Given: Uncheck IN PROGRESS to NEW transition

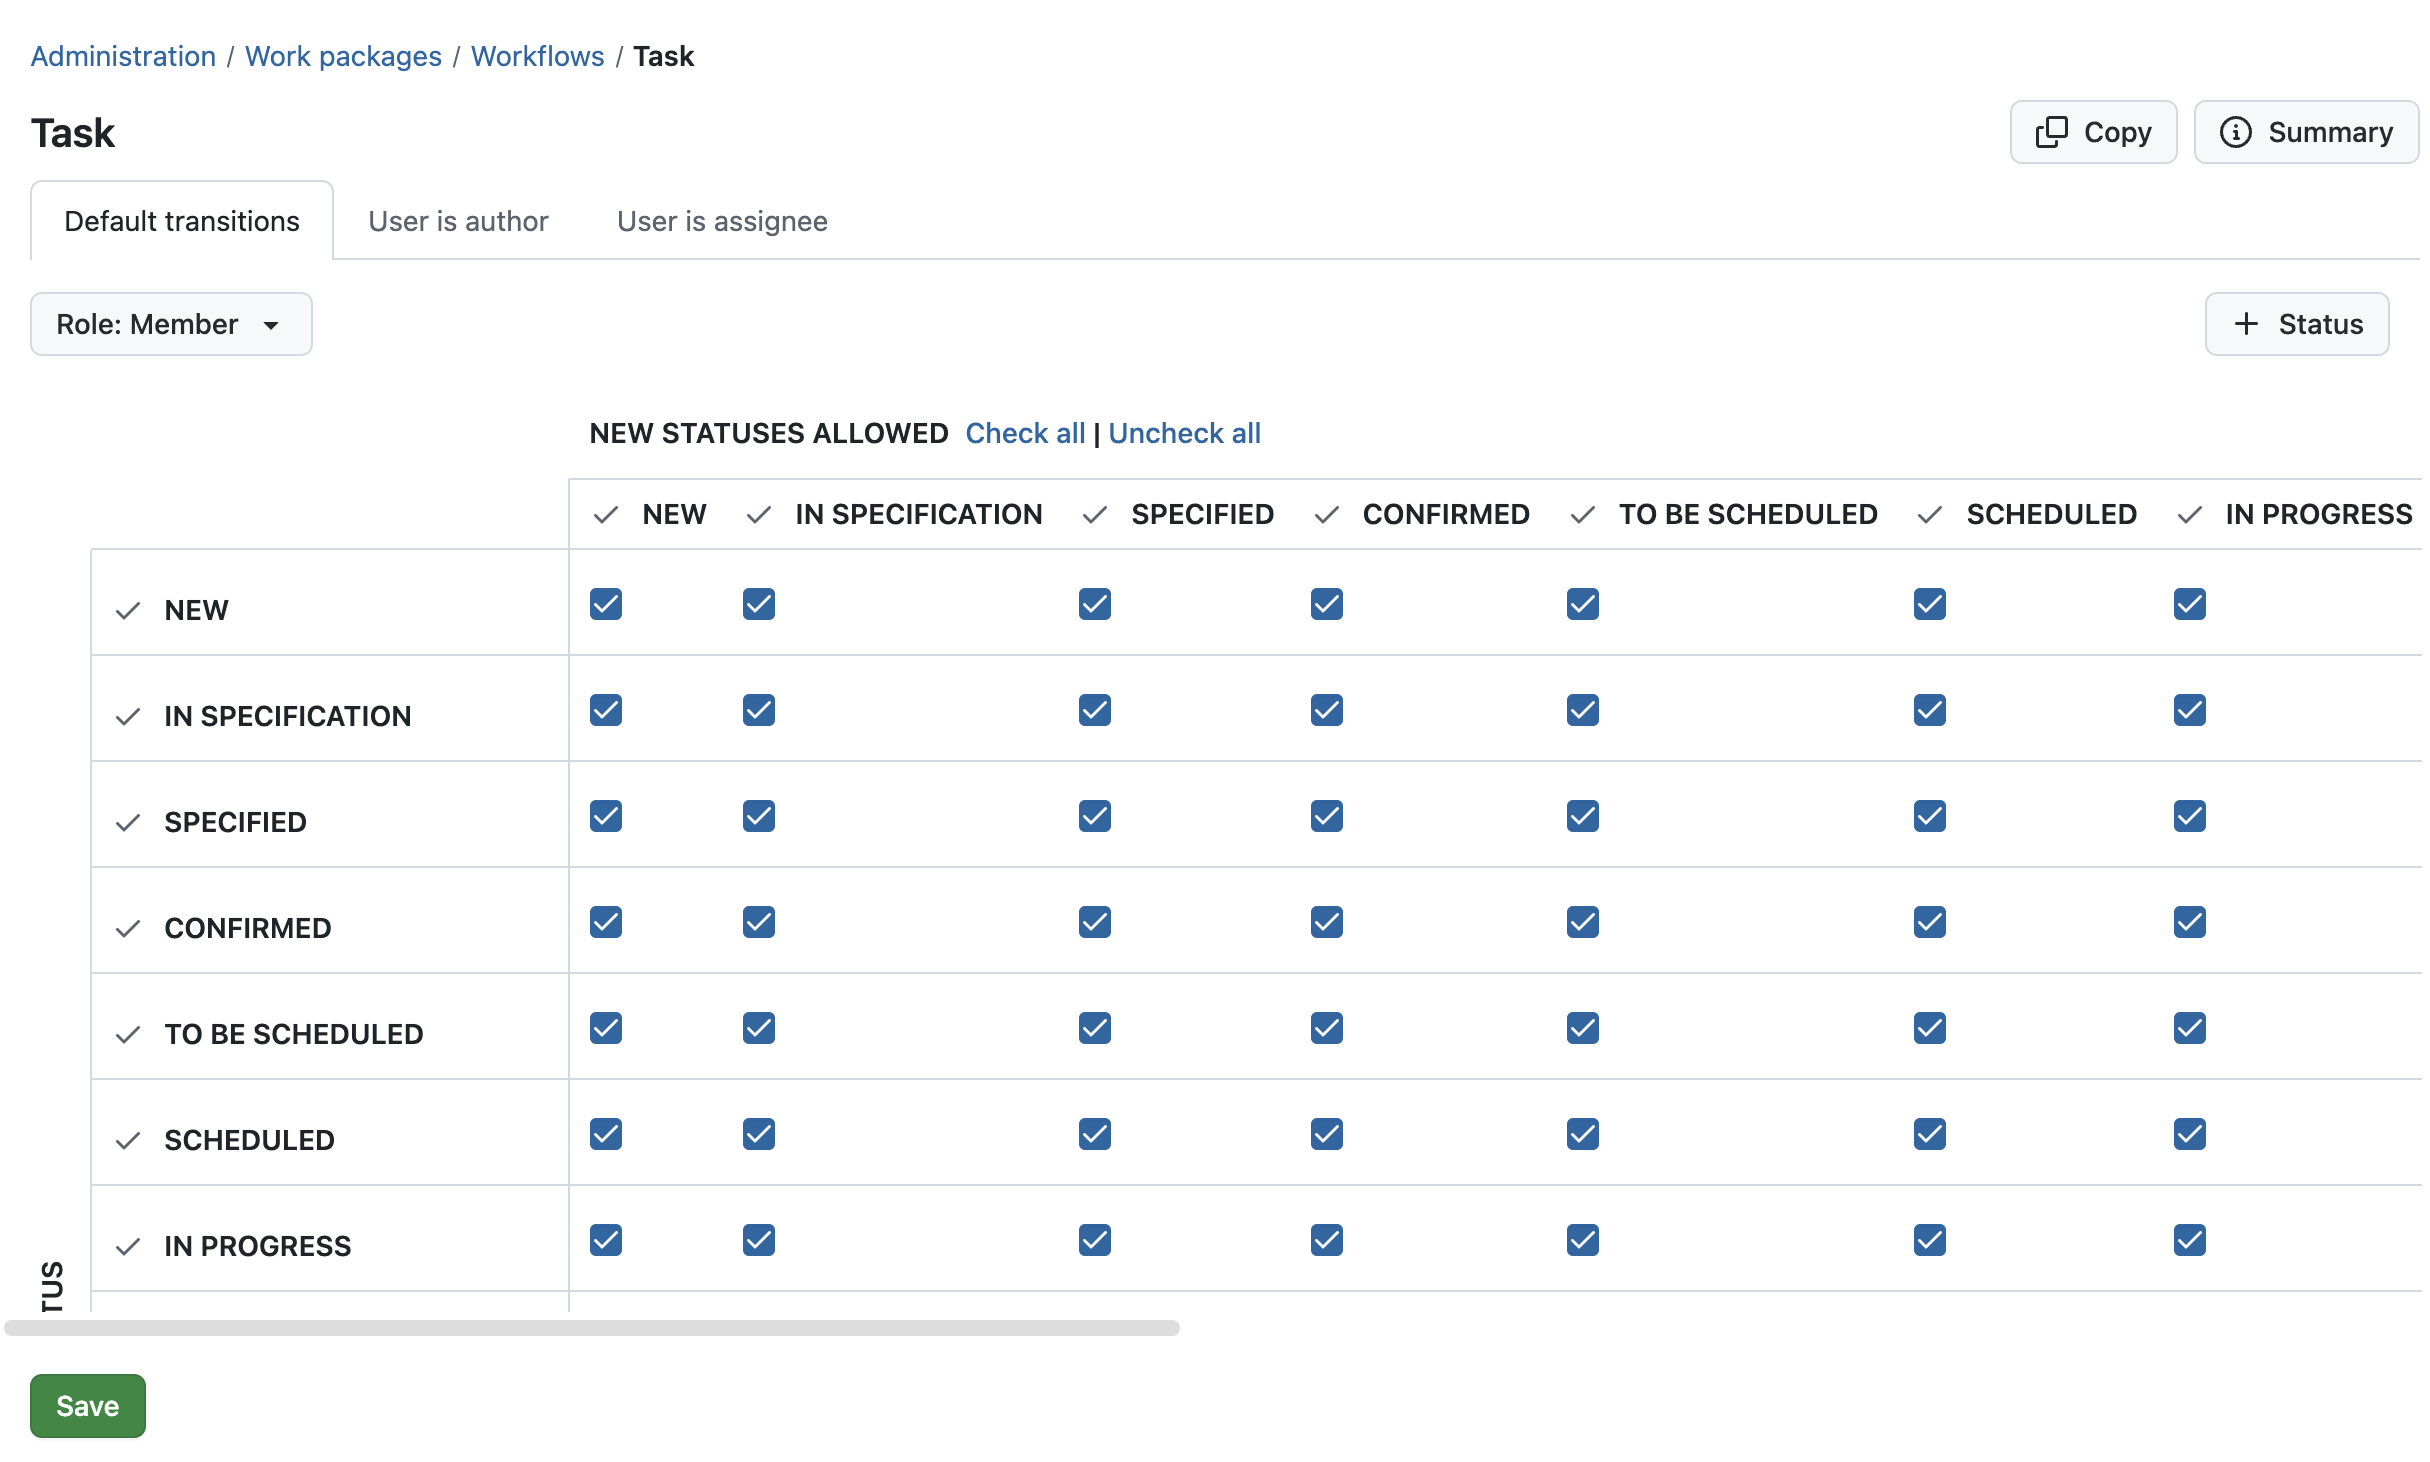Looking at the screenshot, I should 606,1240.
